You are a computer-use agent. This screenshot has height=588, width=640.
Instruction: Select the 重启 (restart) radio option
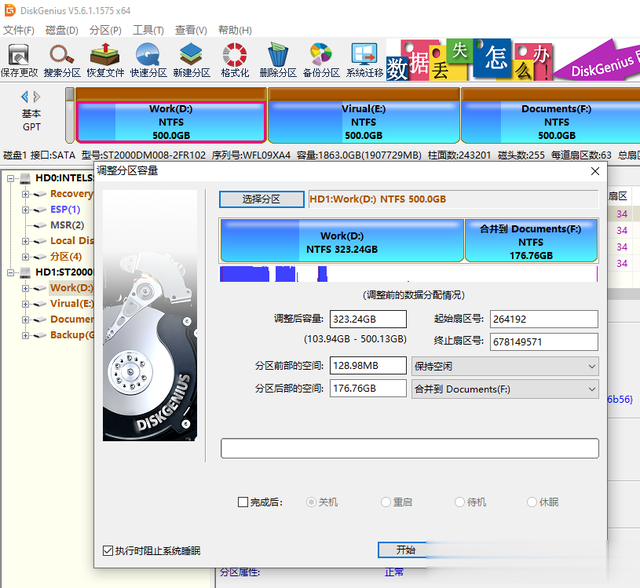pos(385,502)
